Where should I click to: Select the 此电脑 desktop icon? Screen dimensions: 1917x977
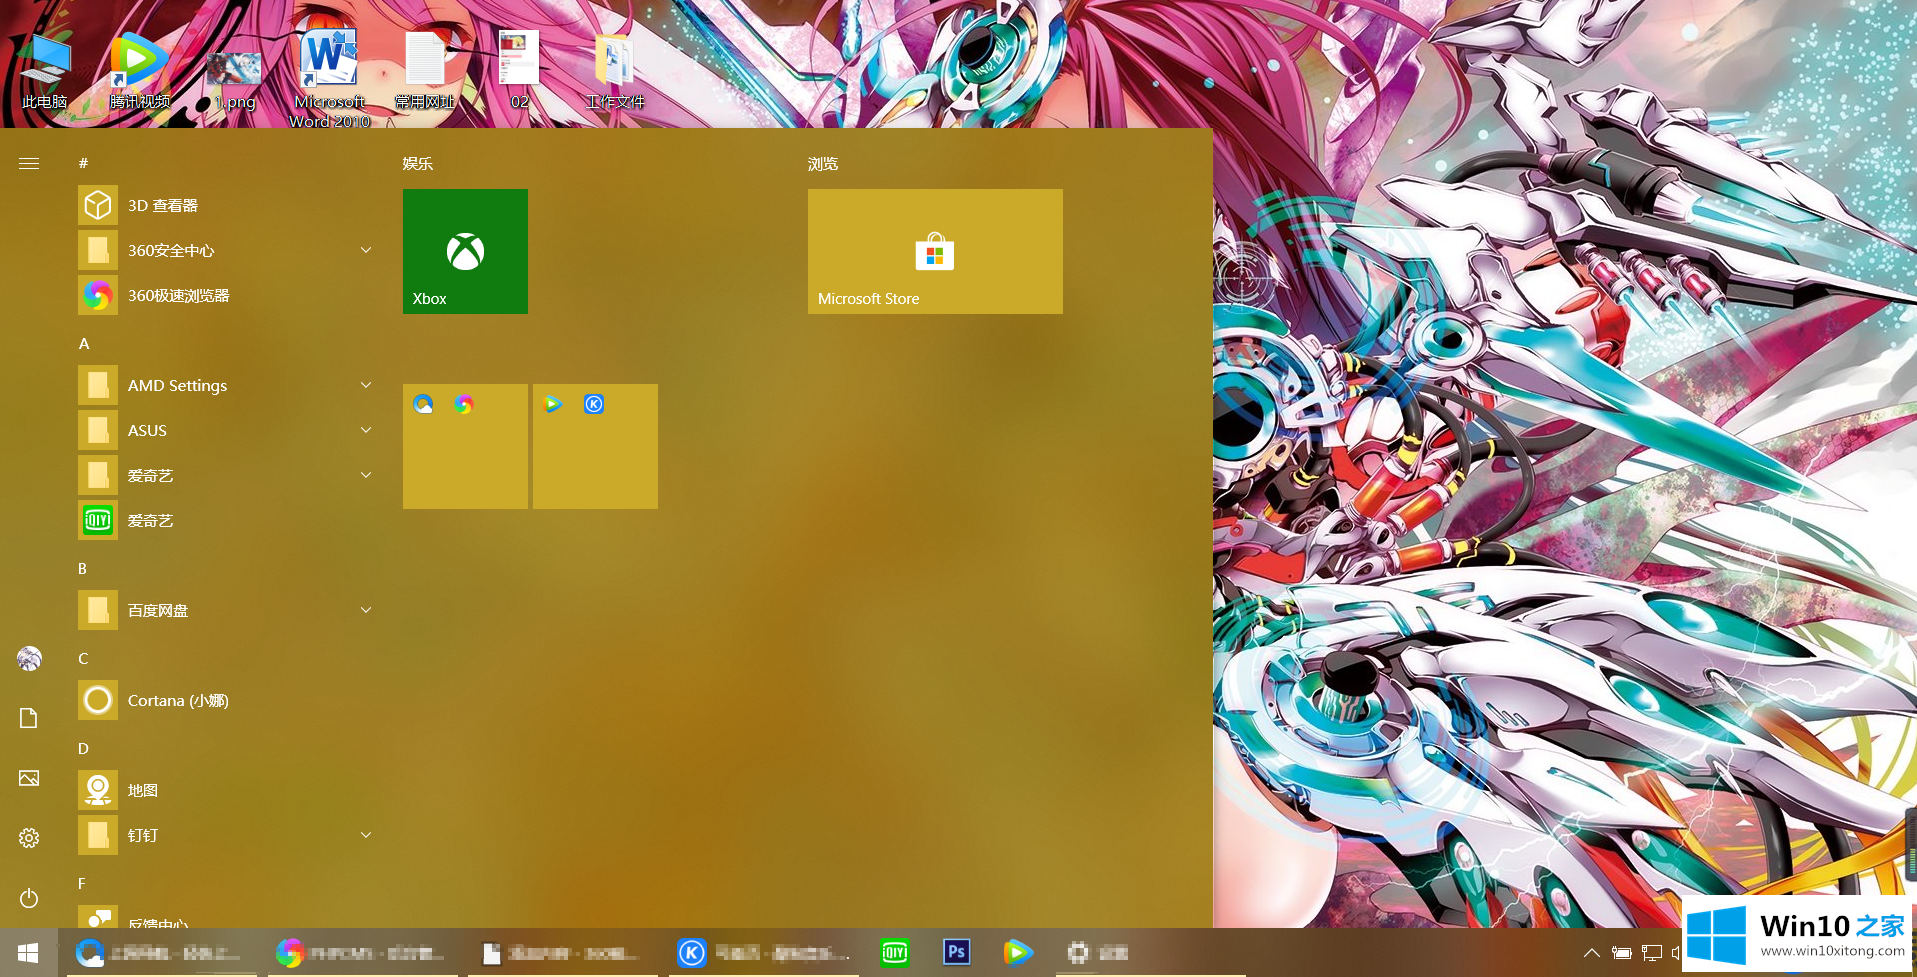click(x=45, y=70)
